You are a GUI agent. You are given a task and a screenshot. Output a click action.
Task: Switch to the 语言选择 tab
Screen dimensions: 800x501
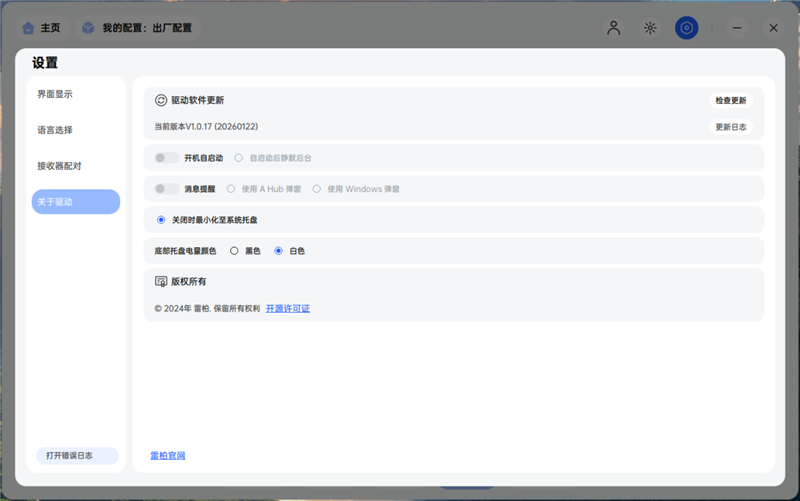point(55,130)
